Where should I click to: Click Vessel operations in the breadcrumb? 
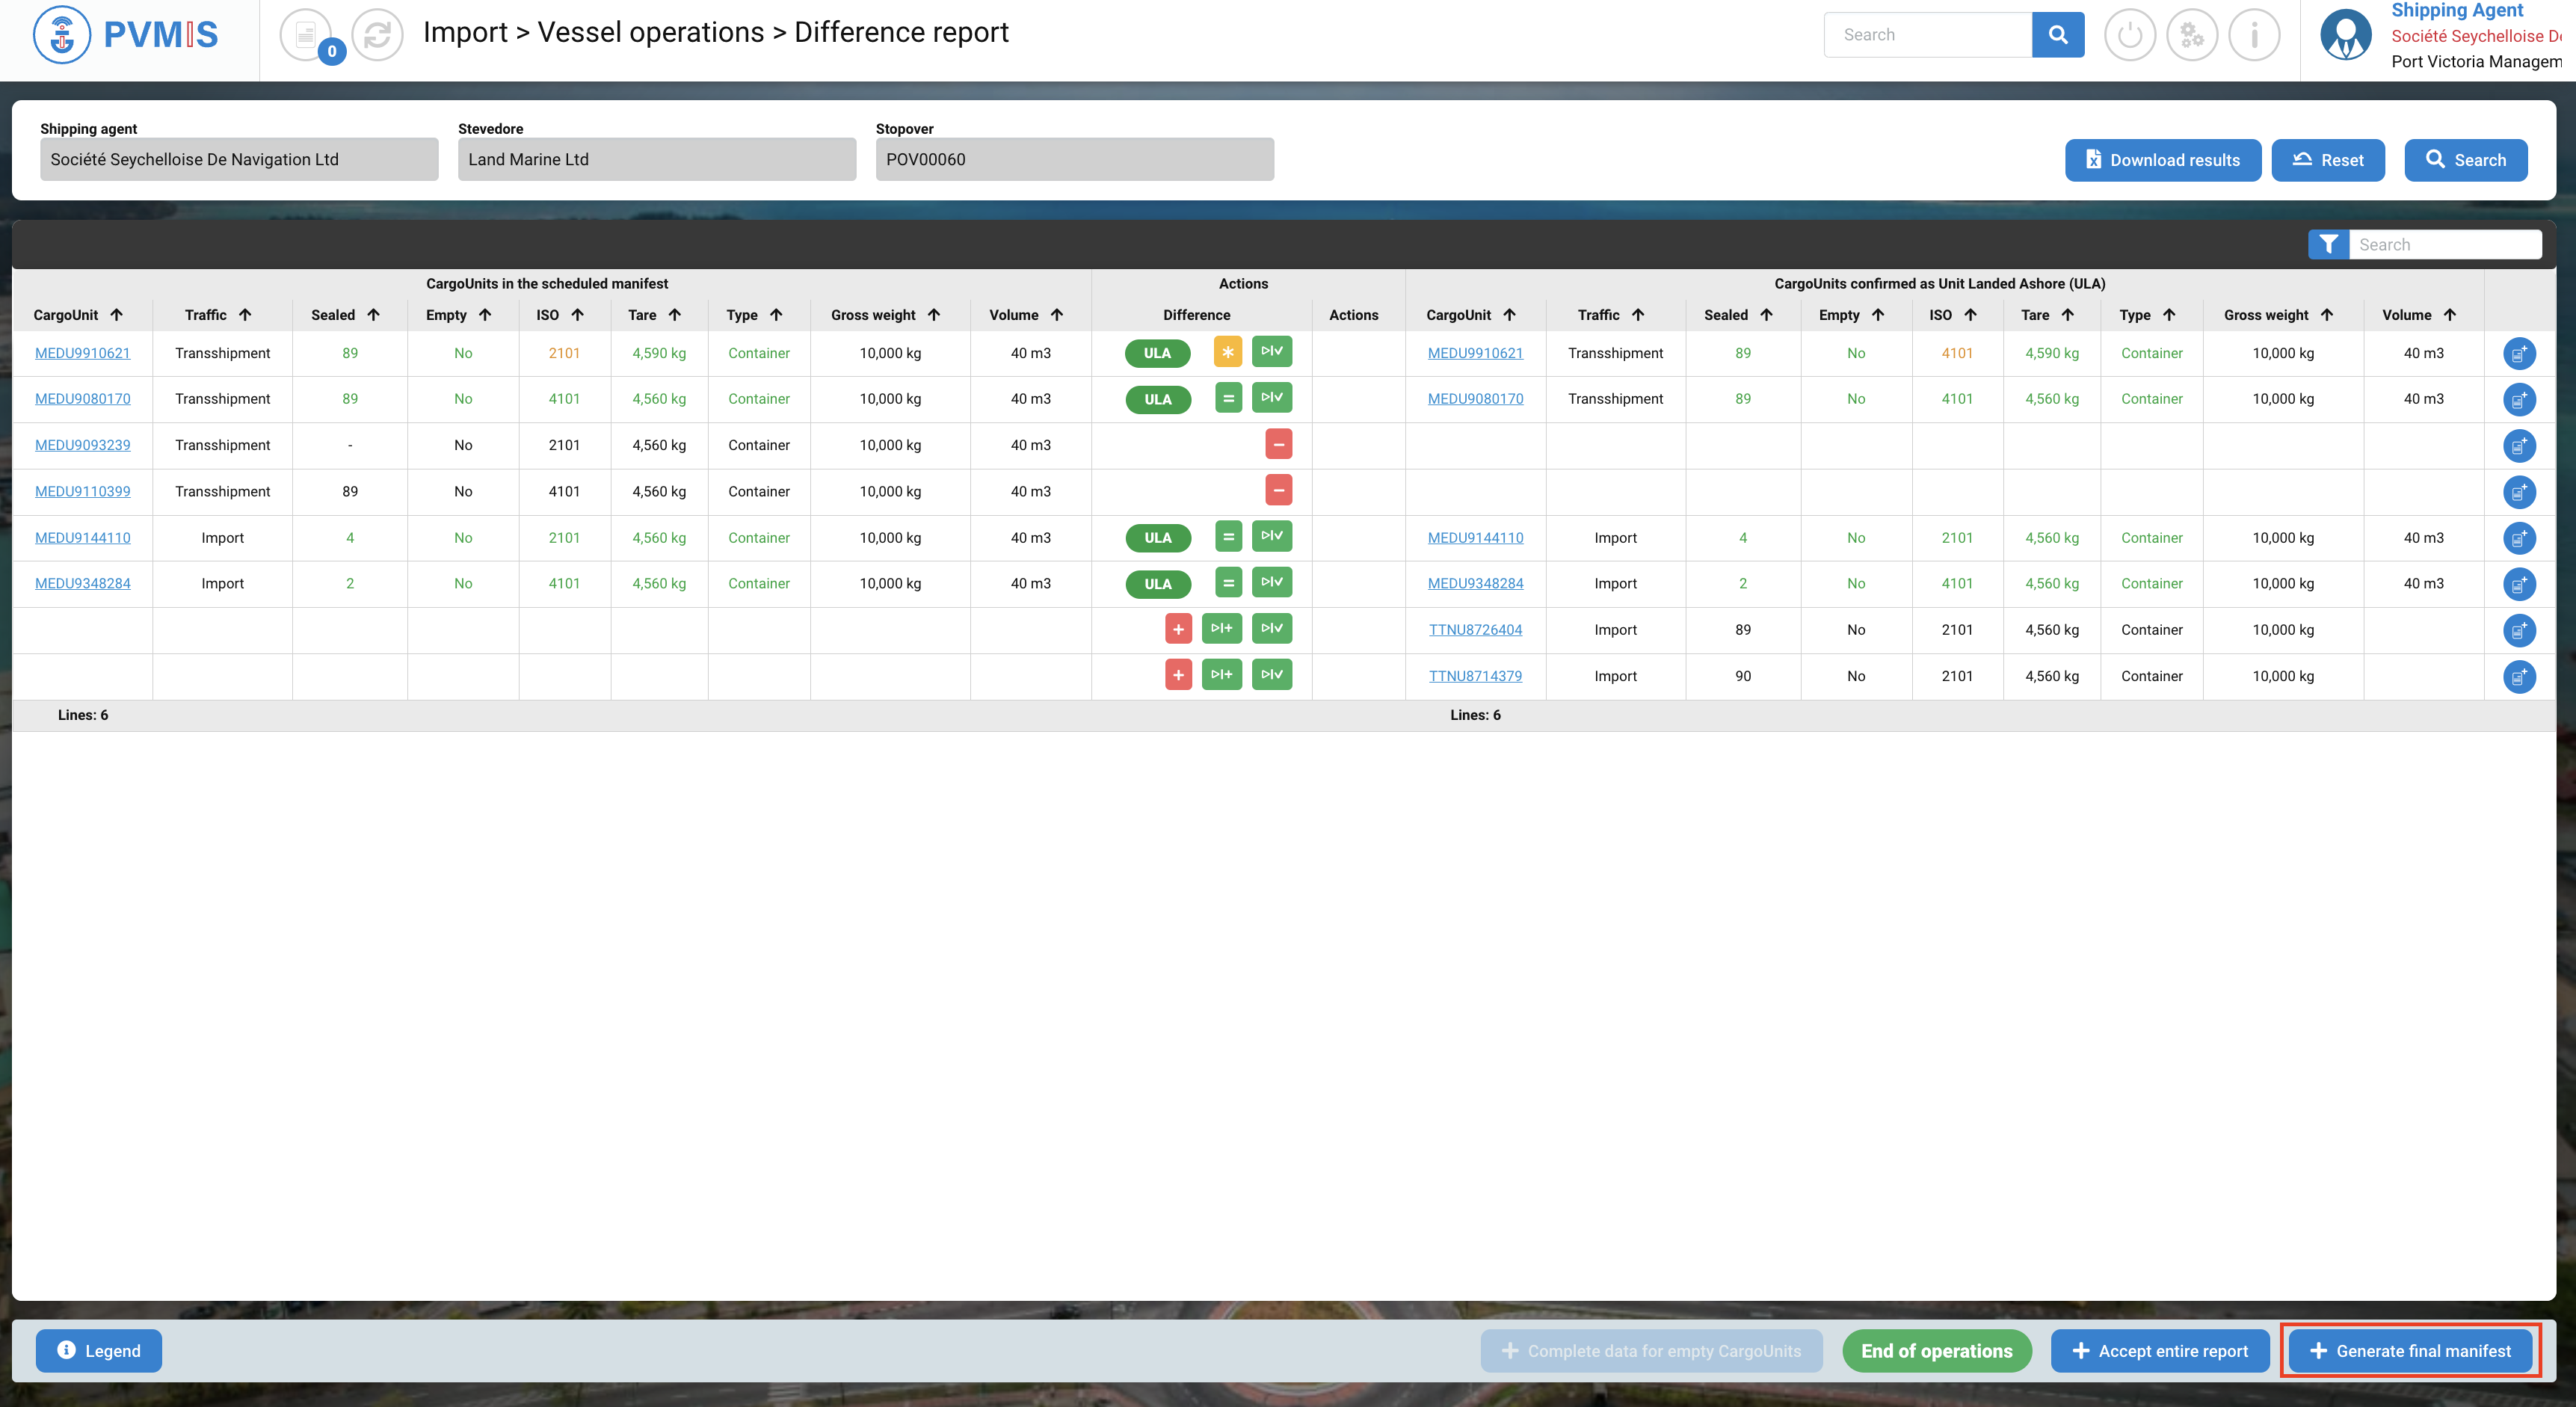(650, 32)
